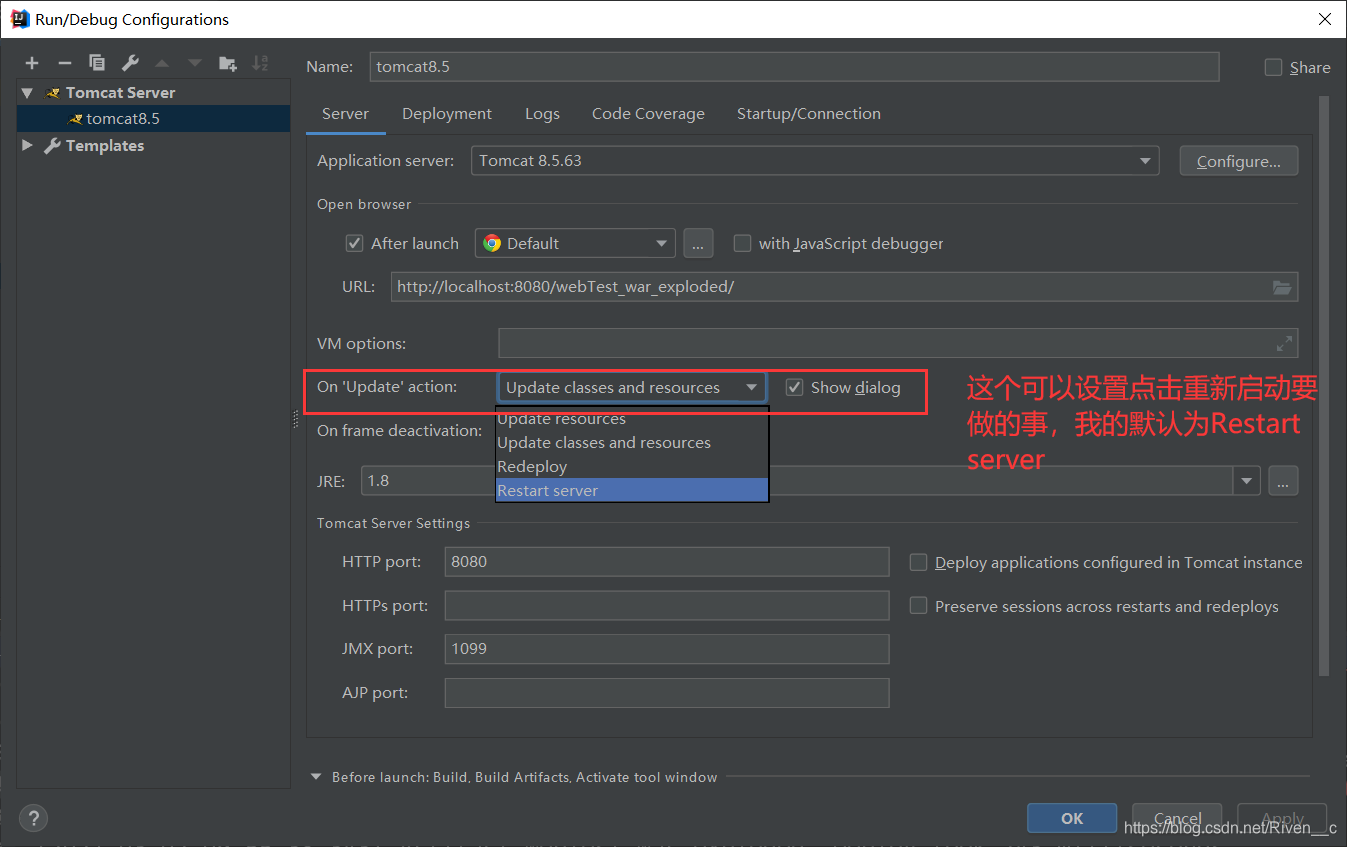Open On 'Update' action dropdown

(631, 387)
